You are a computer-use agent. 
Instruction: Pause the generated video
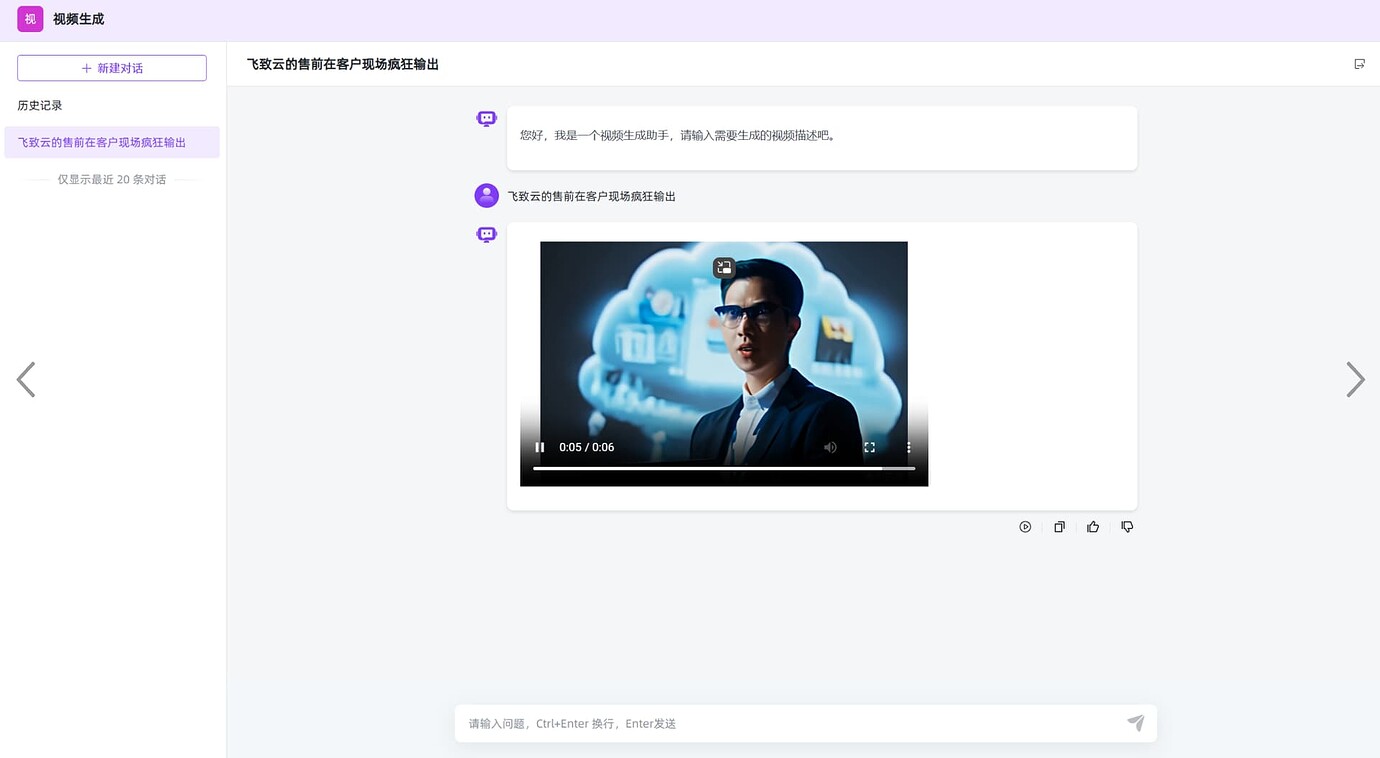click(x=540, y=447)
